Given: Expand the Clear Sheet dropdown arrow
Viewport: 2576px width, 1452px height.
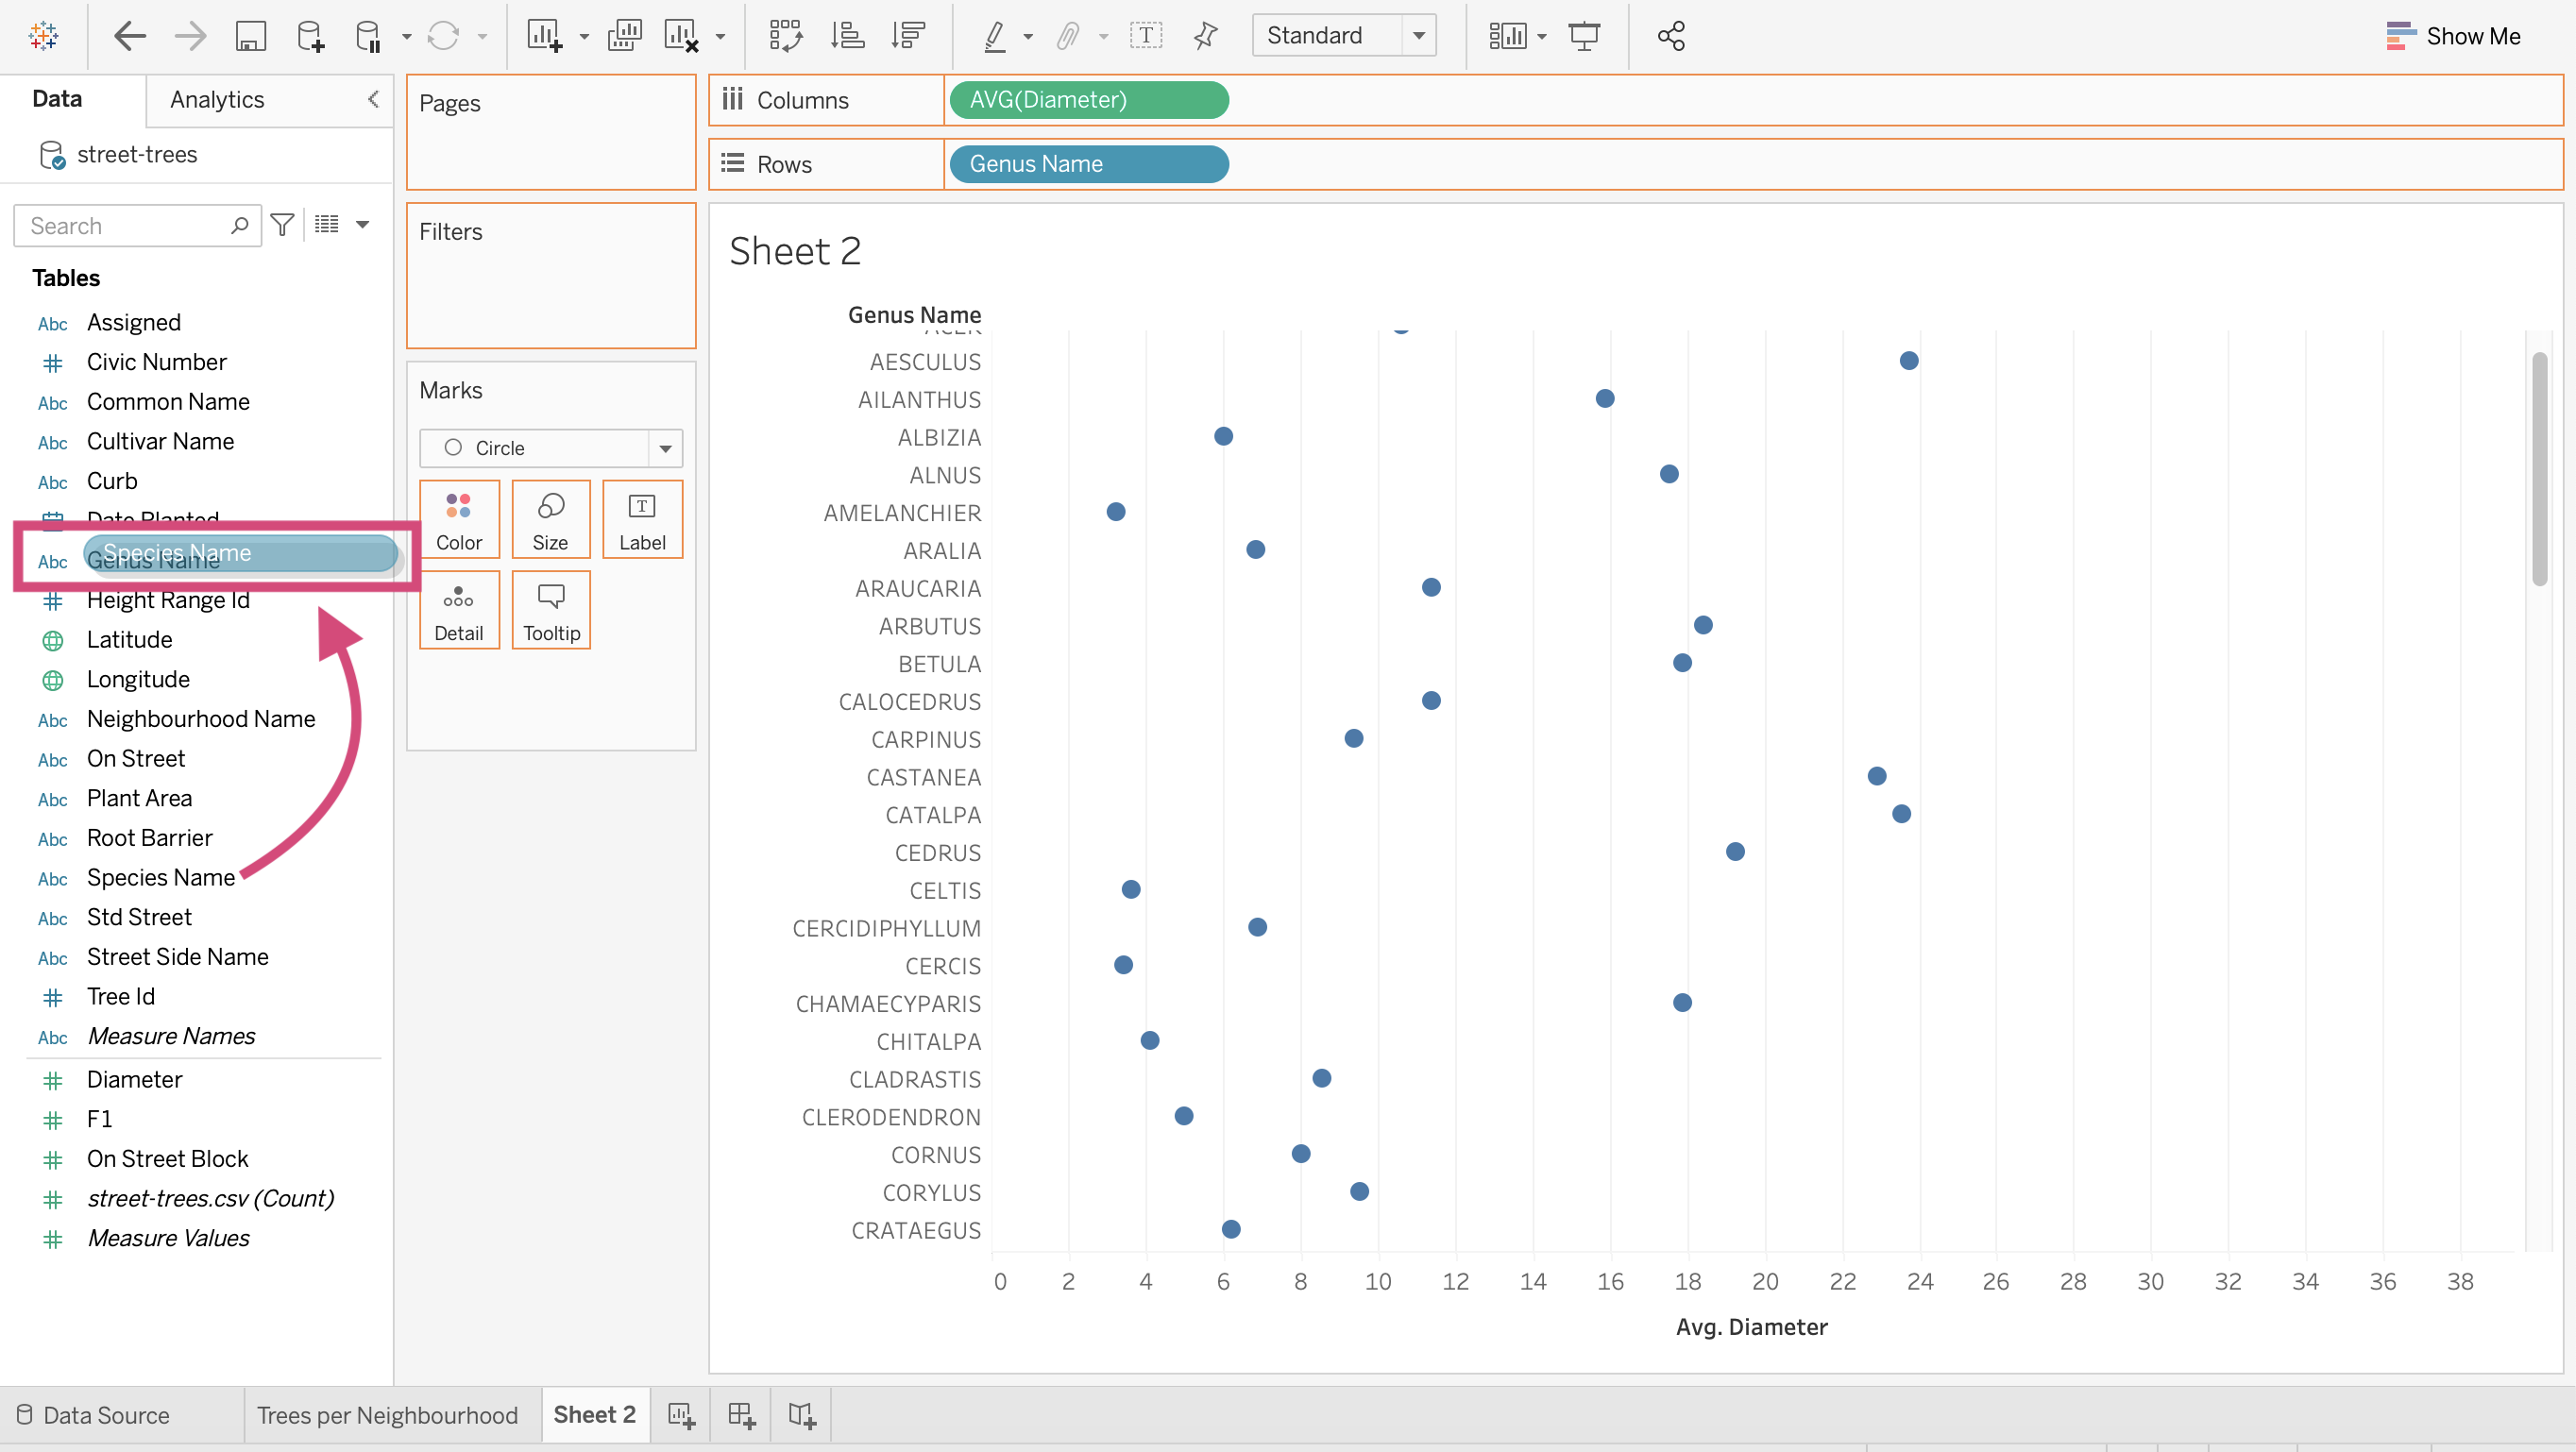Looking at the screenshot, I should tap(720, 37).
